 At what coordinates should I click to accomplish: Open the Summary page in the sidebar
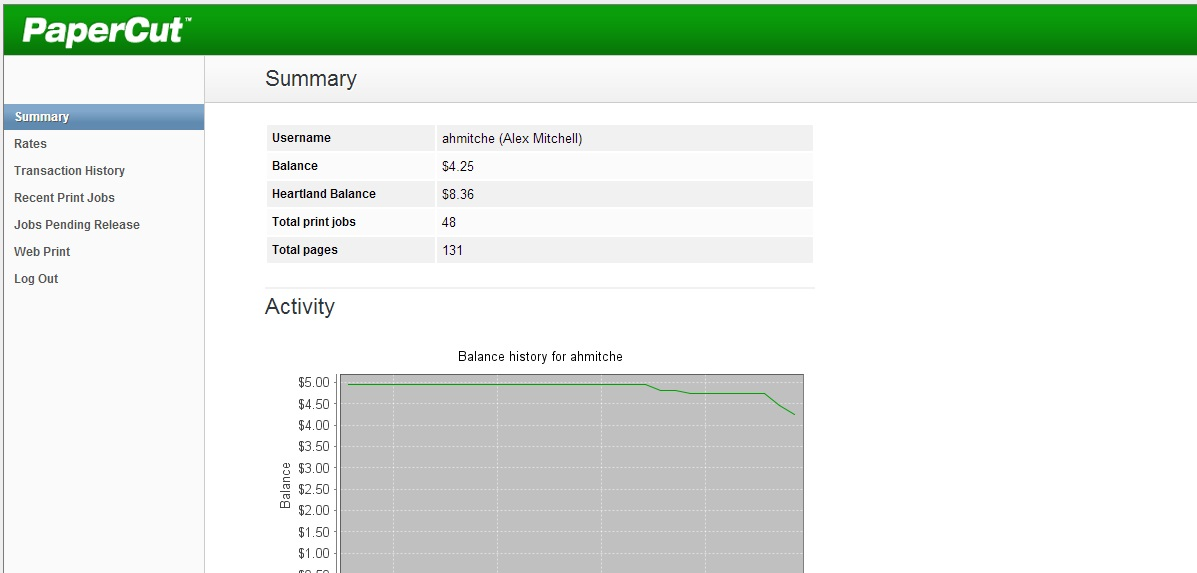point(42,117)
